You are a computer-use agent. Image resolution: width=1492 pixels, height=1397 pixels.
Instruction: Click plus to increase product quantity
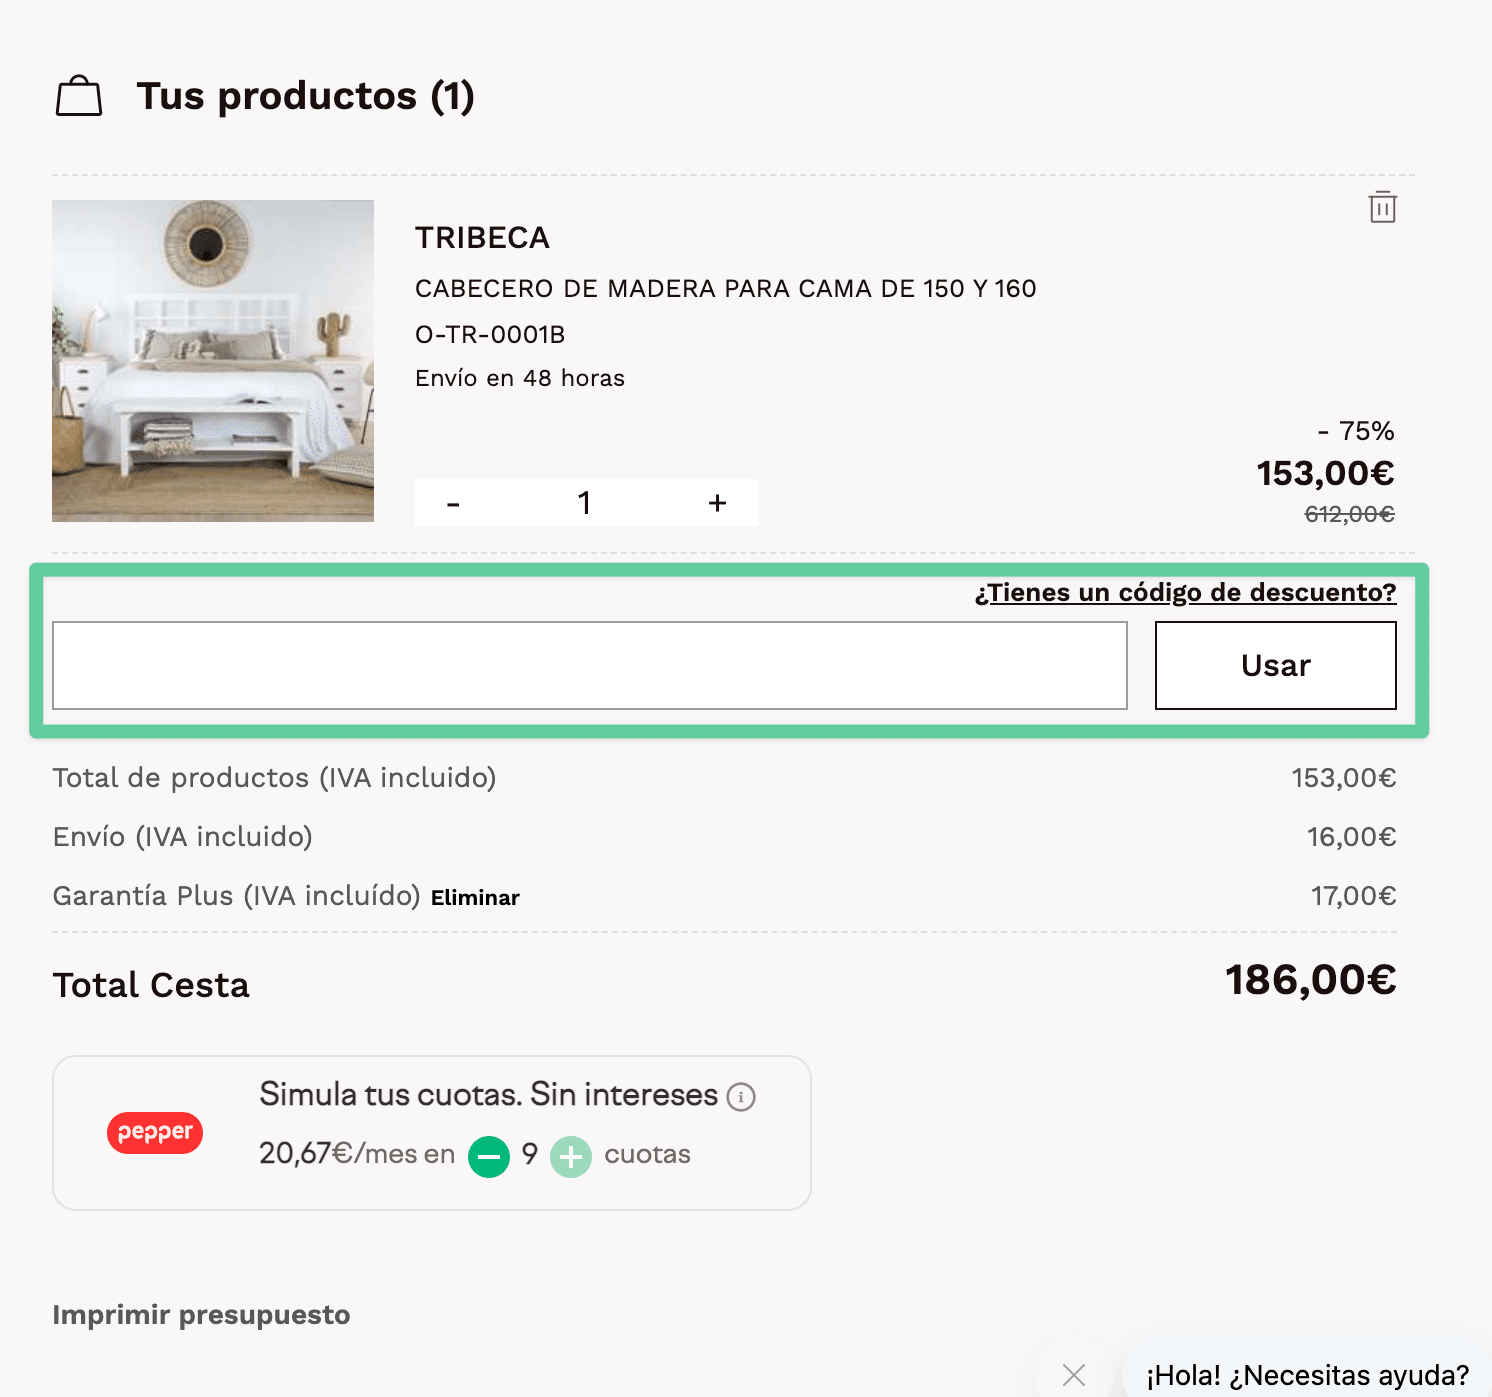point(717,503)
